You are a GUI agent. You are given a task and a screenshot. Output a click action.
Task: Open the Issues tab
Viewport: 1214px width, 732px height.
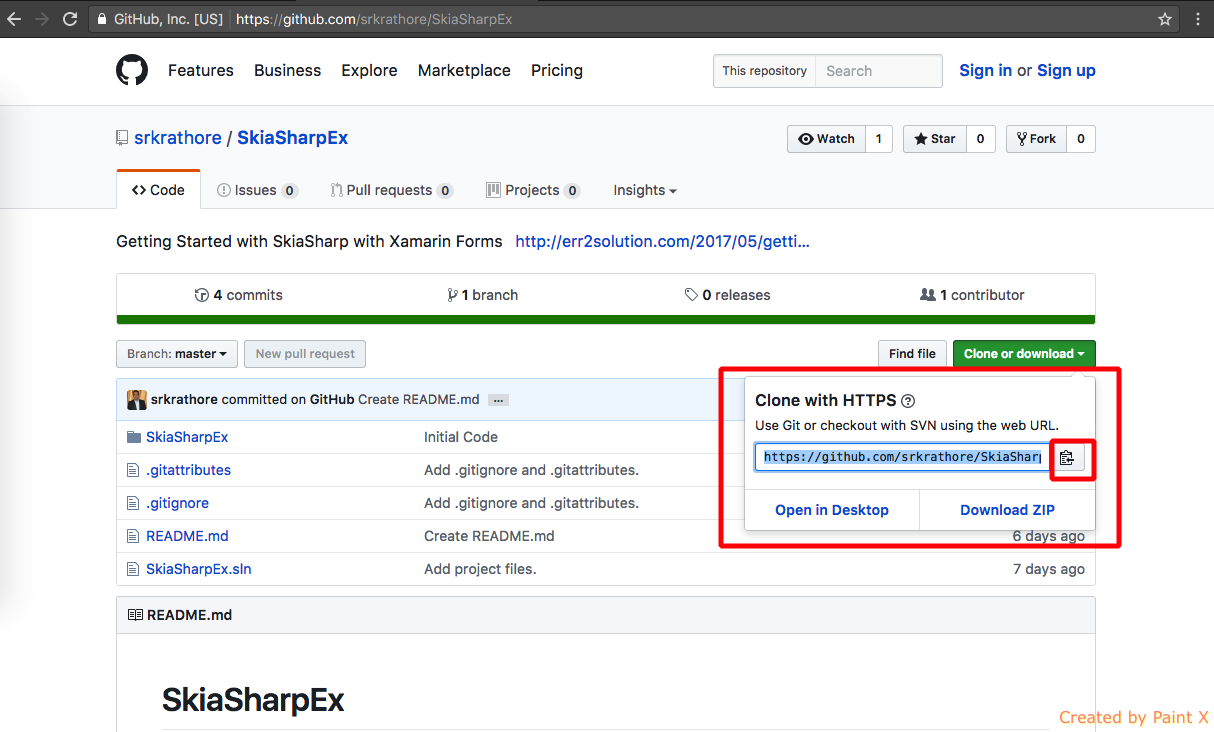257,190
